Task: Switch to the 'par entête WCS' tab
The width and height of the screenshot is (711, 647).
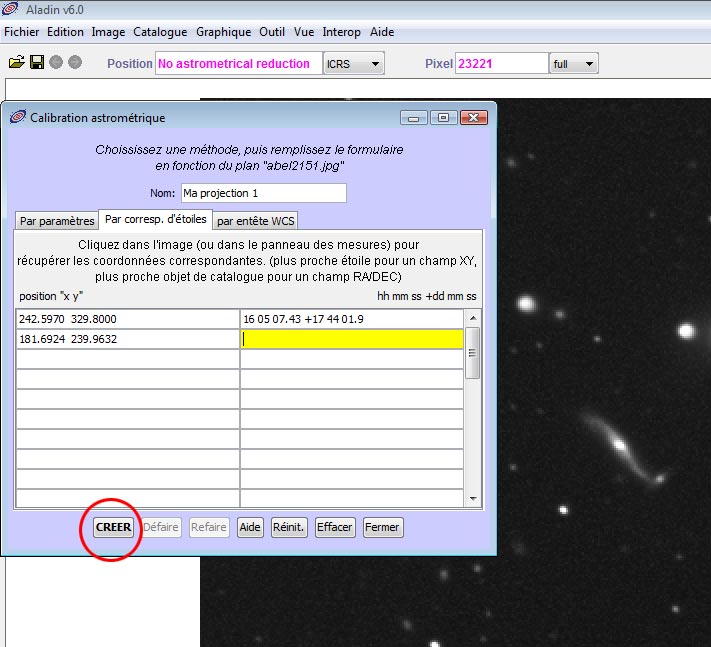Action: click(x=255, y=221)
